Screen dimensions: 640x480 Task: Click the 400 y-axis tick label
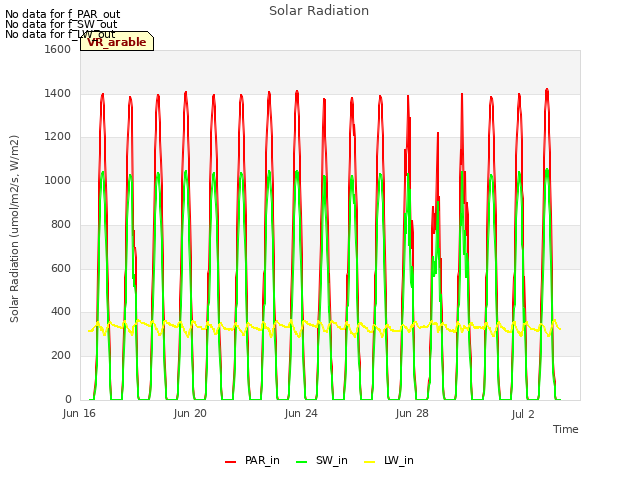click(61, 312)
